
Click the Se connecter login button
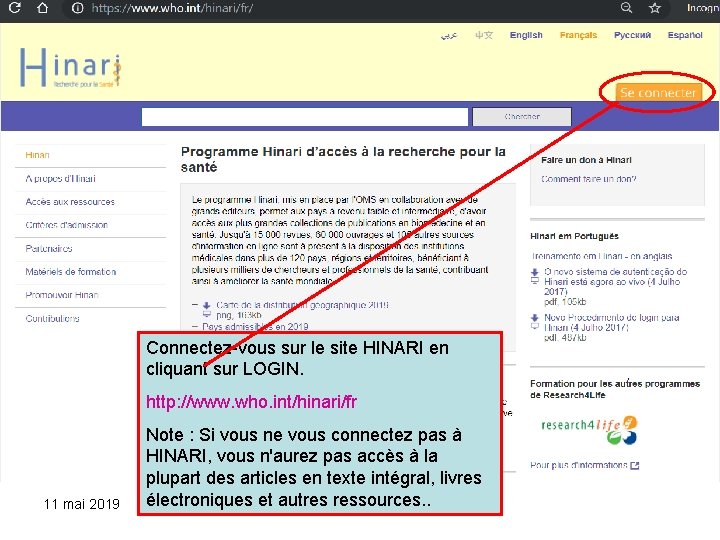coord(658,92)
